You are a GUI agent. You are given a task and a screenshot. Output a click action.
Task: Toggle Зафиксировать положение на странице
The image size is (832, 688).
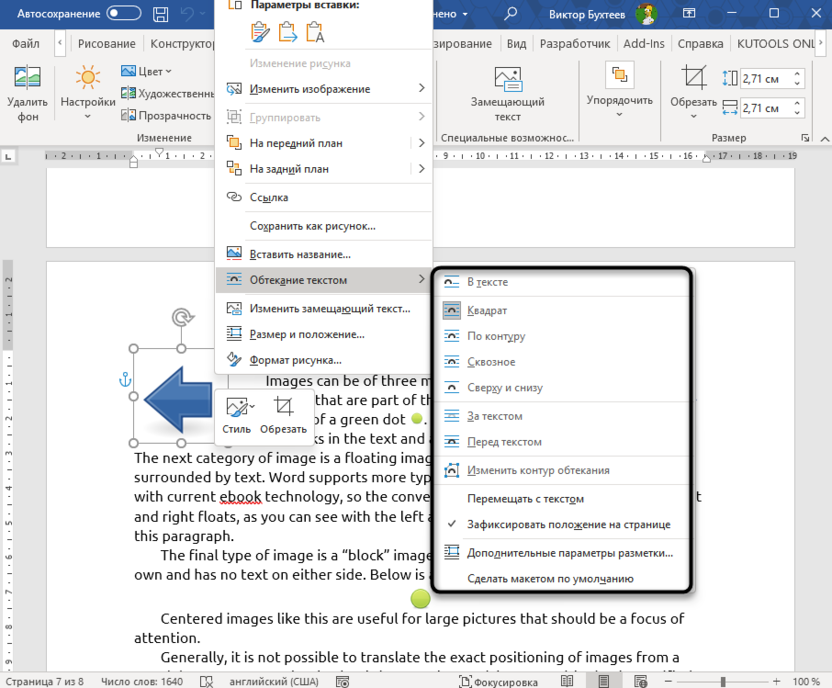pos(562,525)
